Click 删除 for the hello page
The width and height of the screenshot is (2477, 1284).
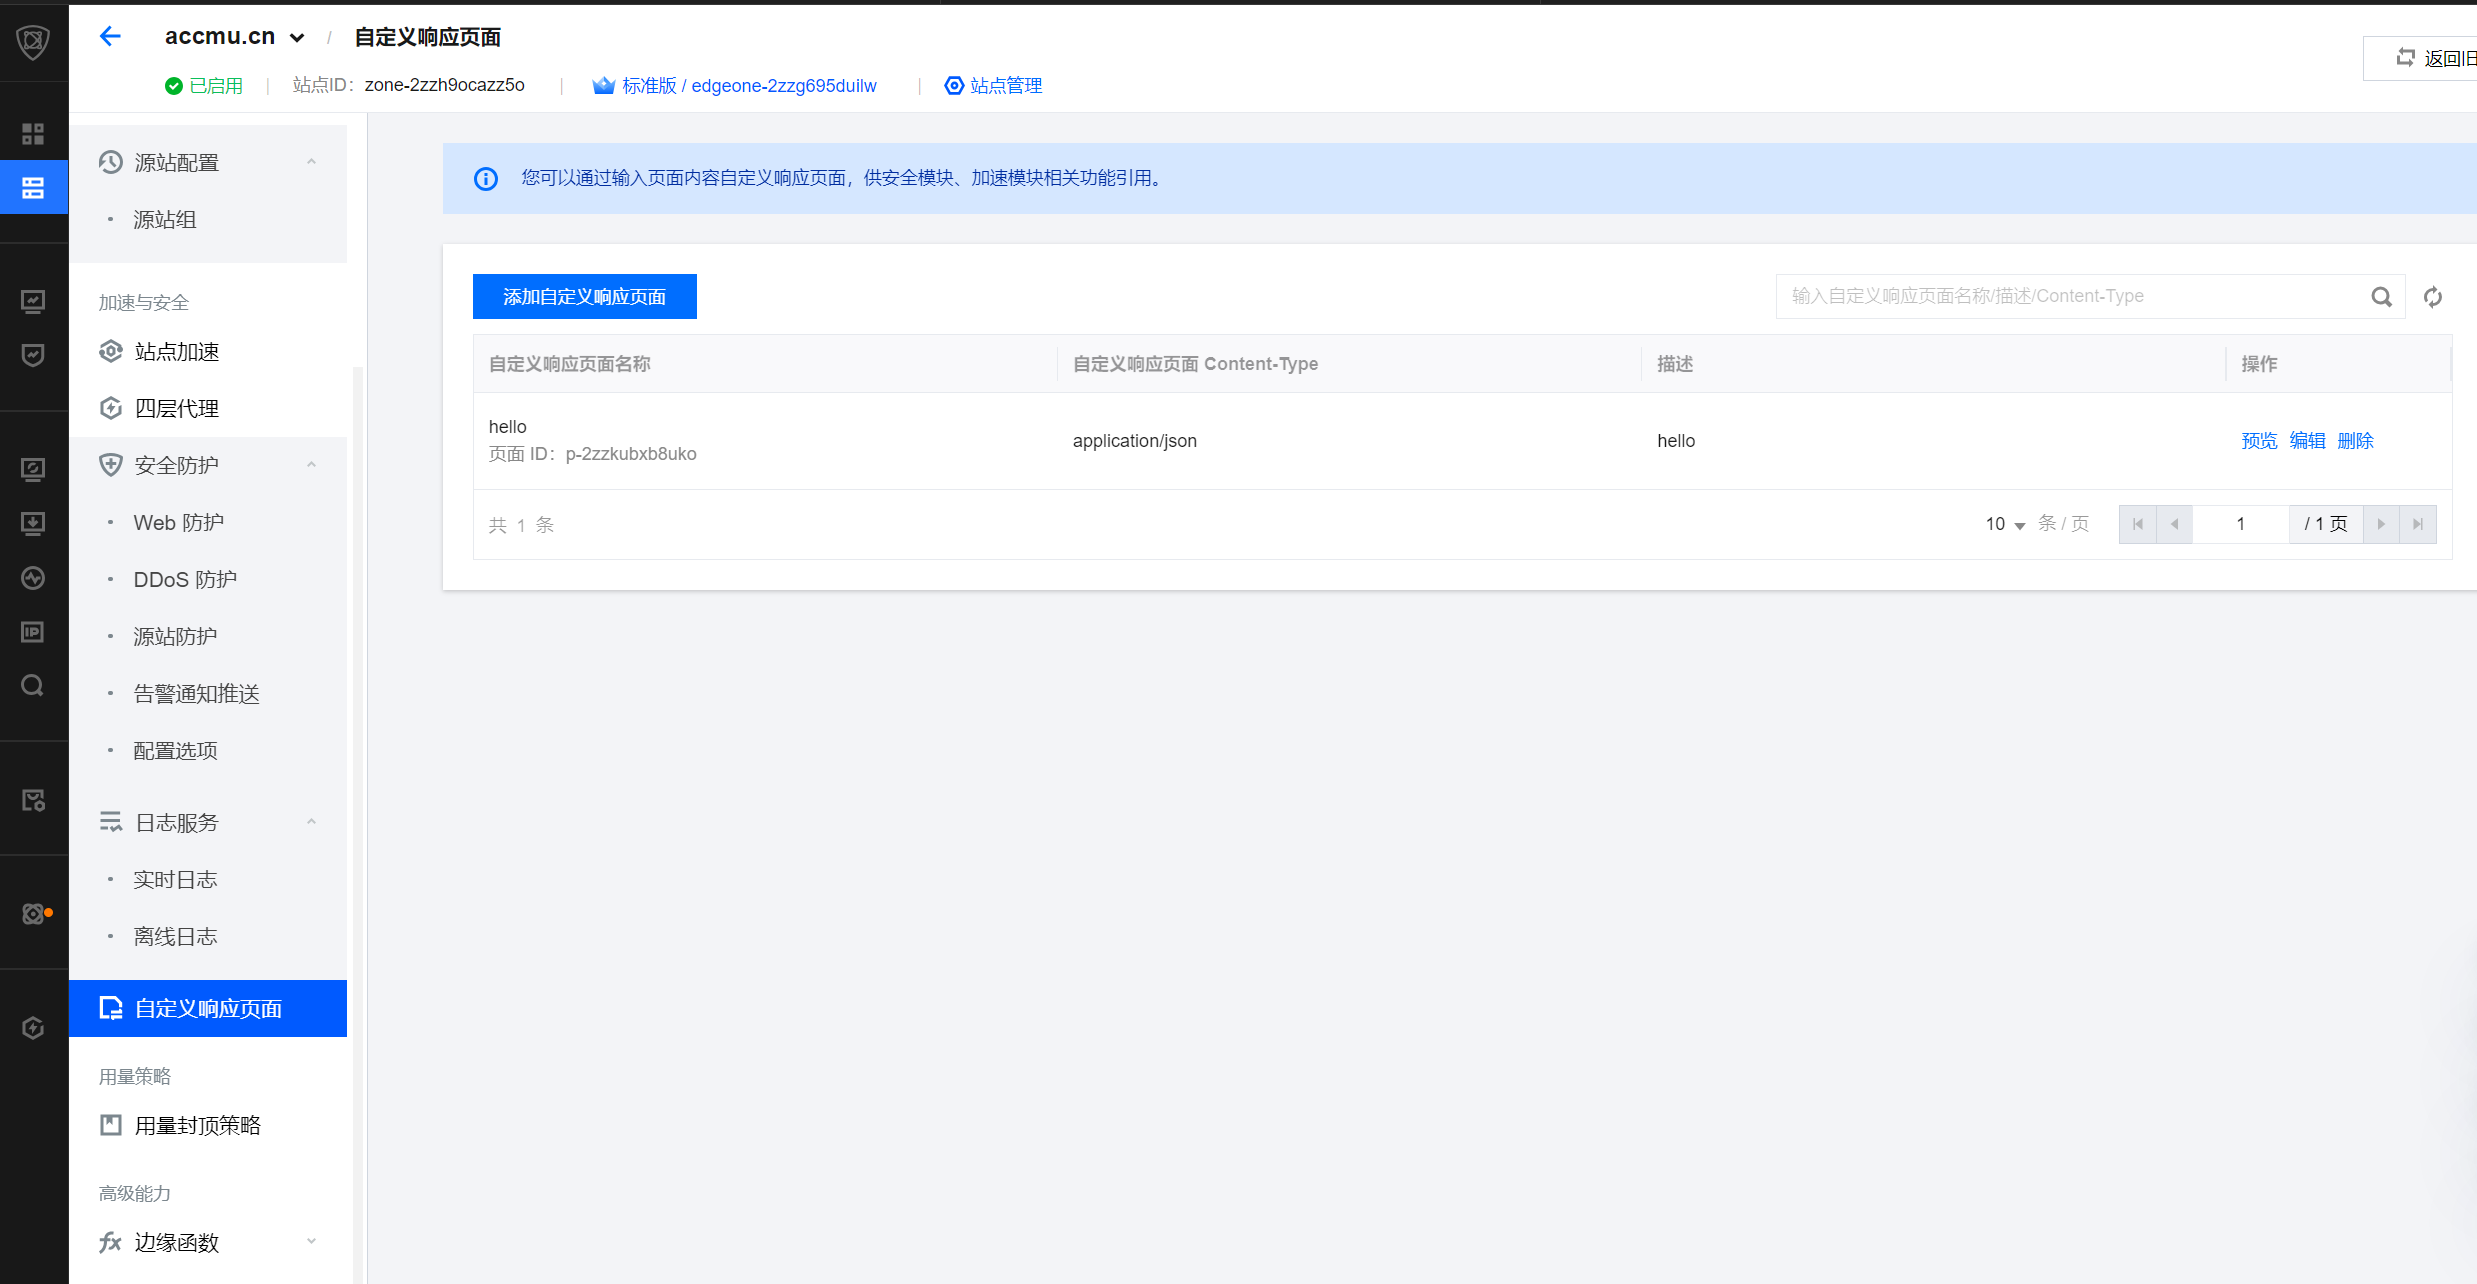pyautogui.click(x=2355, y=441)
